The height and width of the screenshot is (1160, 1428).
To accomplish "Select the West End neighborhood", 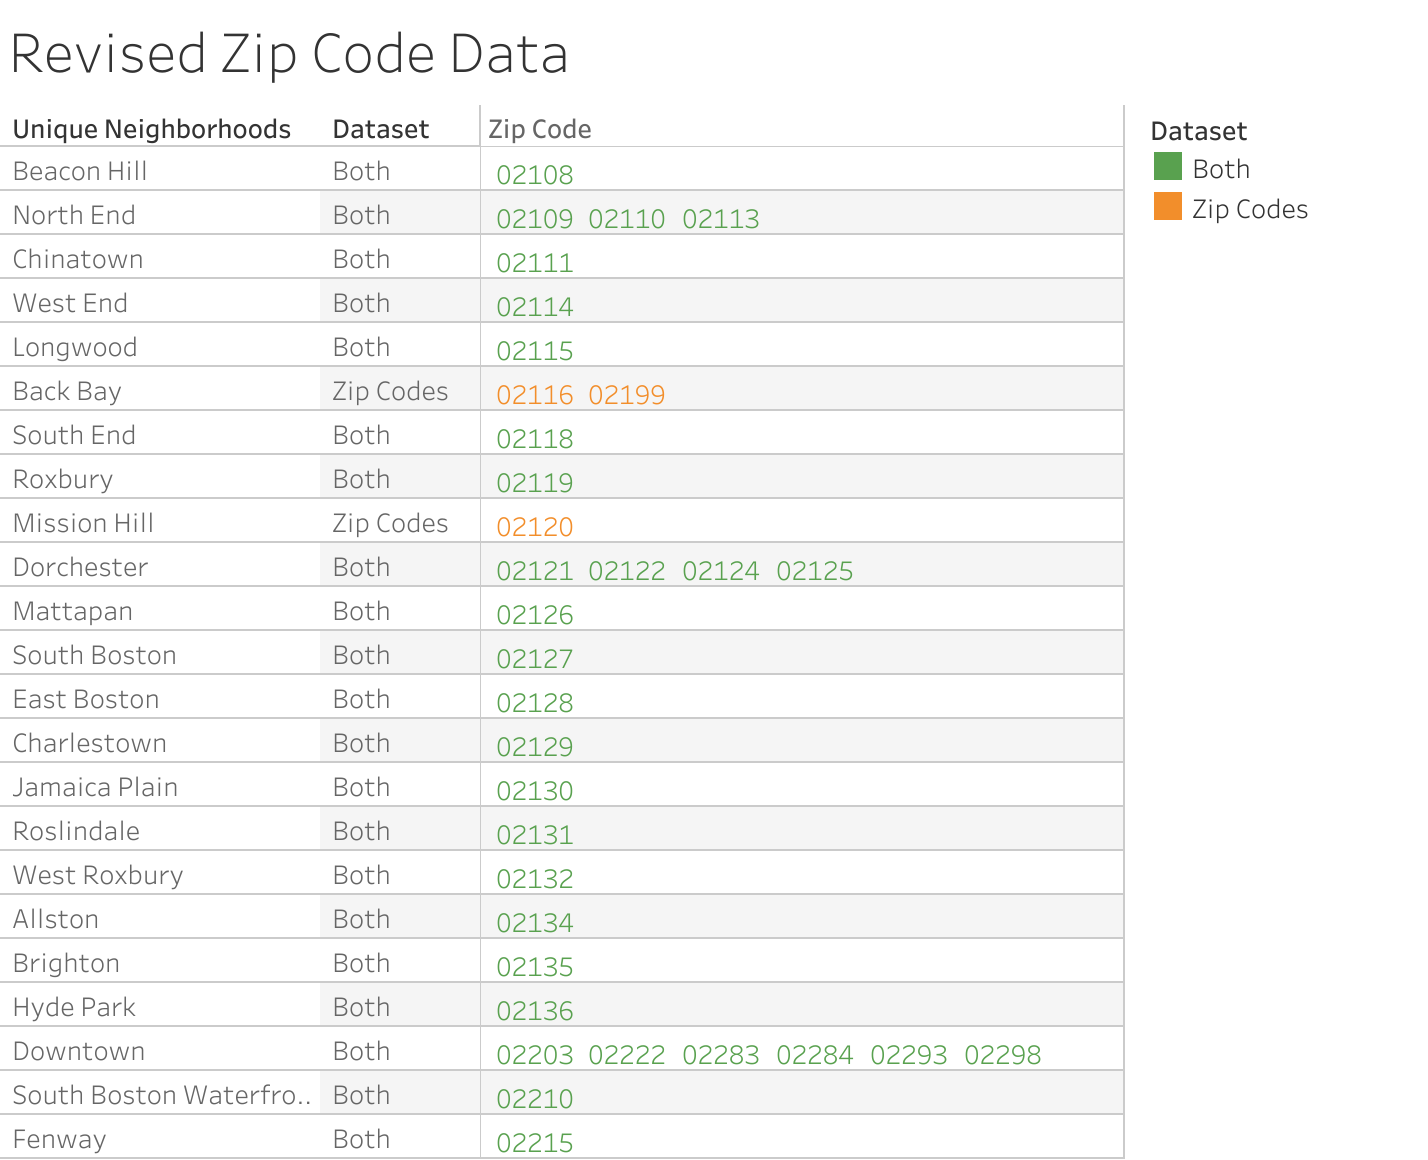I will click(70, 303).
